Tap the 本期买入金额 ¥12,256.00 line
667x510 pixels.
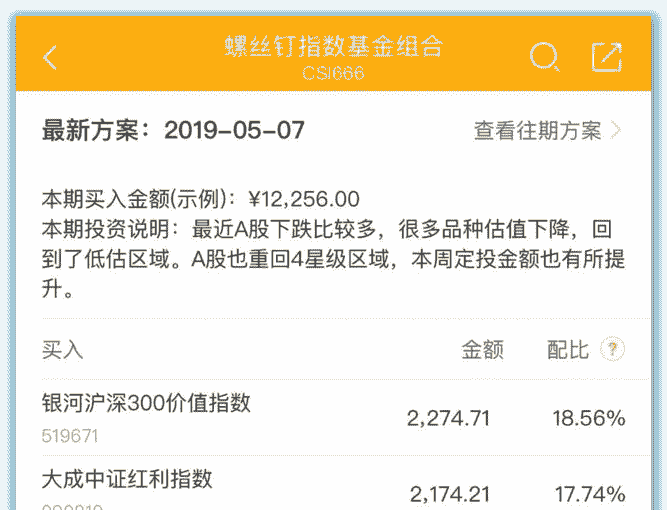200,199
